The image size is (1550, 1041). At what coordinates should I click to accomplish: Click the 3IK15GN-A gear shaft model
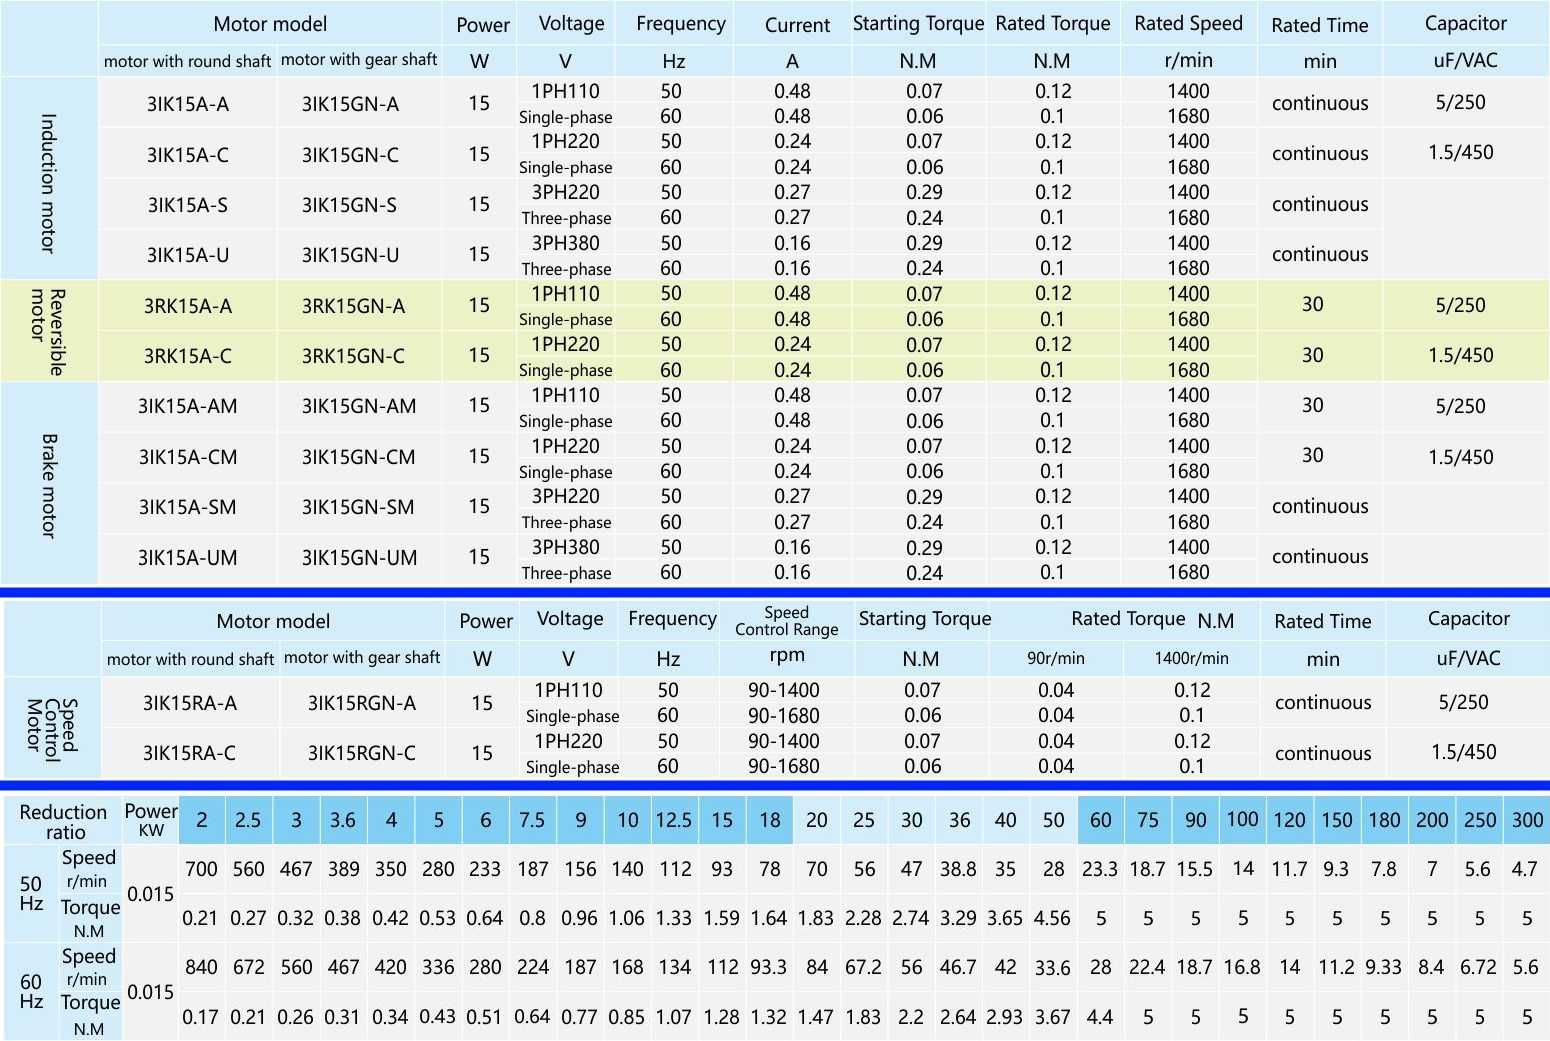(350, 104)
